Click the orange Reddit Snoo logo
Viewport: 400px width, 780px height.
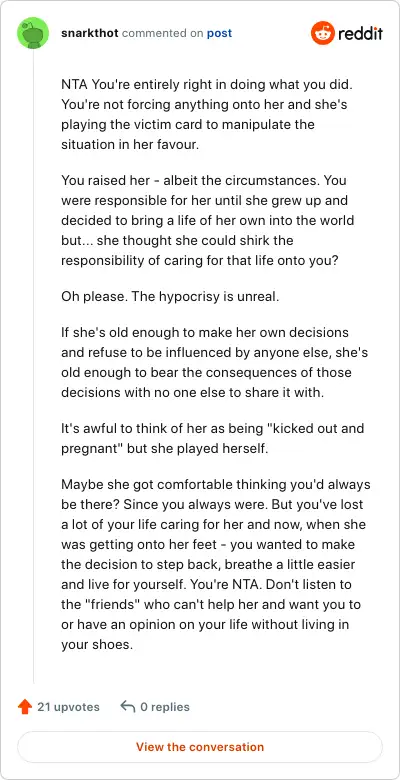(x=323, y=33)
